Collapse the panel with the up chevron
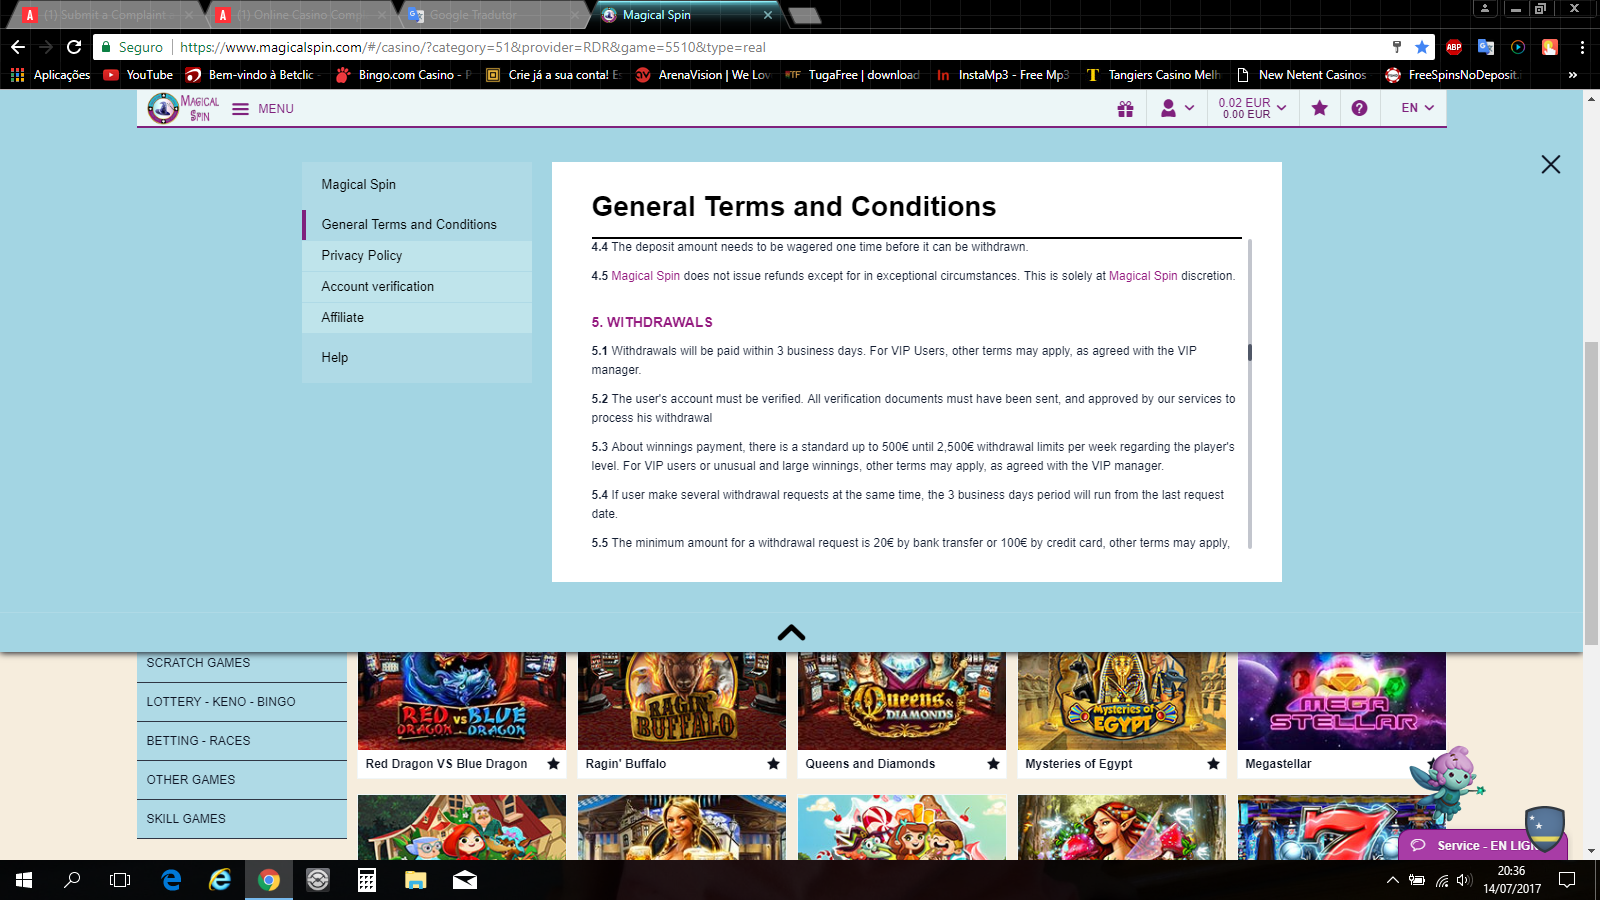Viewport: 1600px width, 900px height. click(x=791, y=632)
